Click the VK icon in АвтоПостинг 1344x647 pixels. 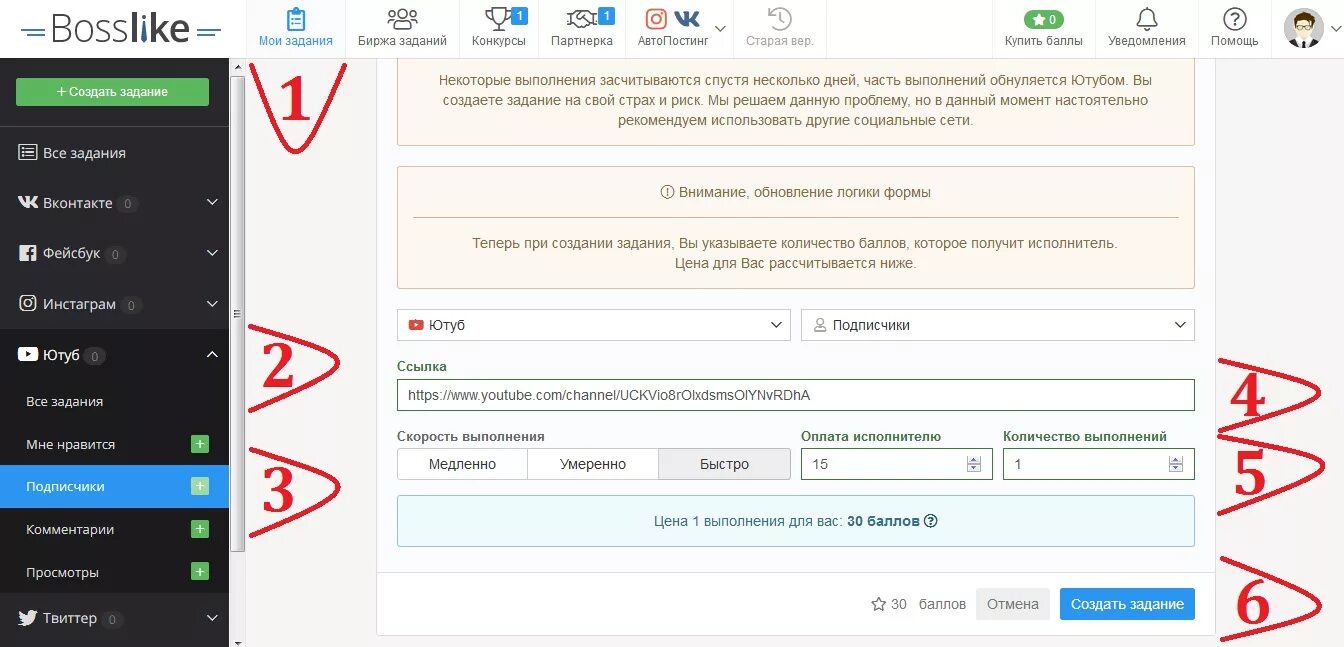687,19
